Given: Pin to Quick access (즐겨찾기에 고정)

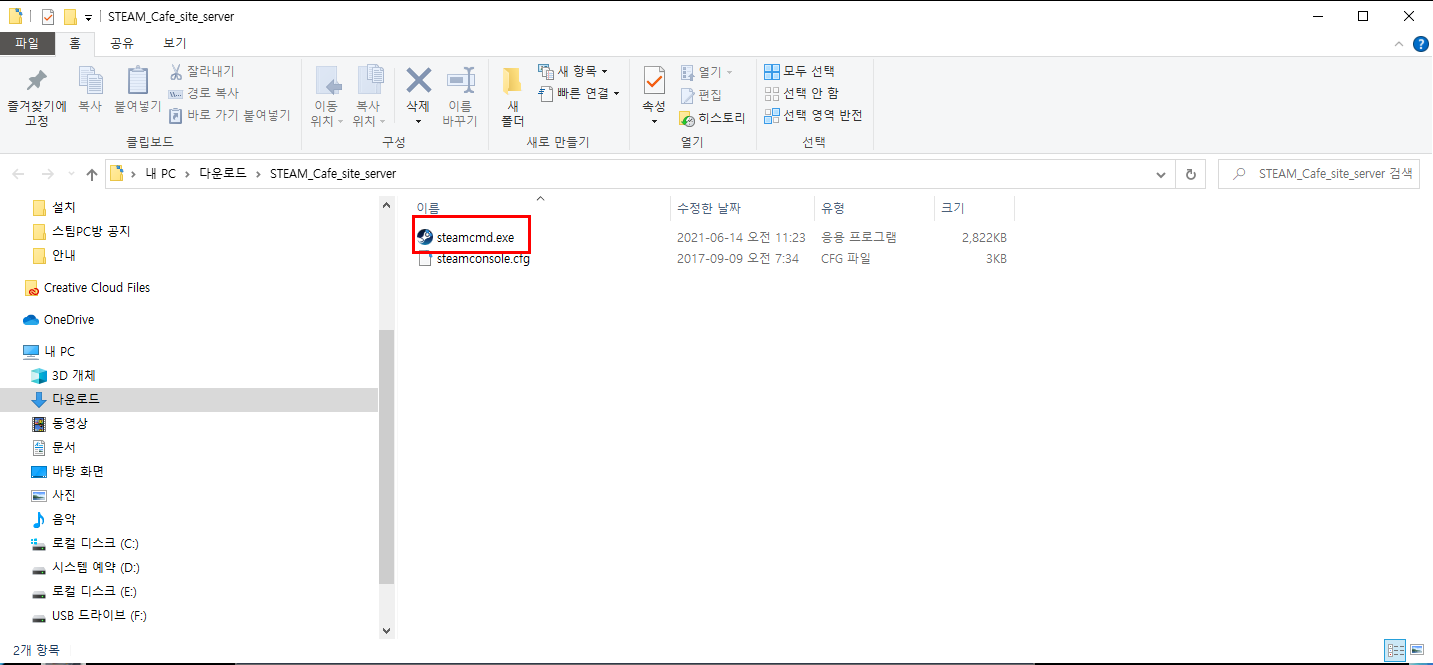Looking at the screenshot, I should [37, 97].
